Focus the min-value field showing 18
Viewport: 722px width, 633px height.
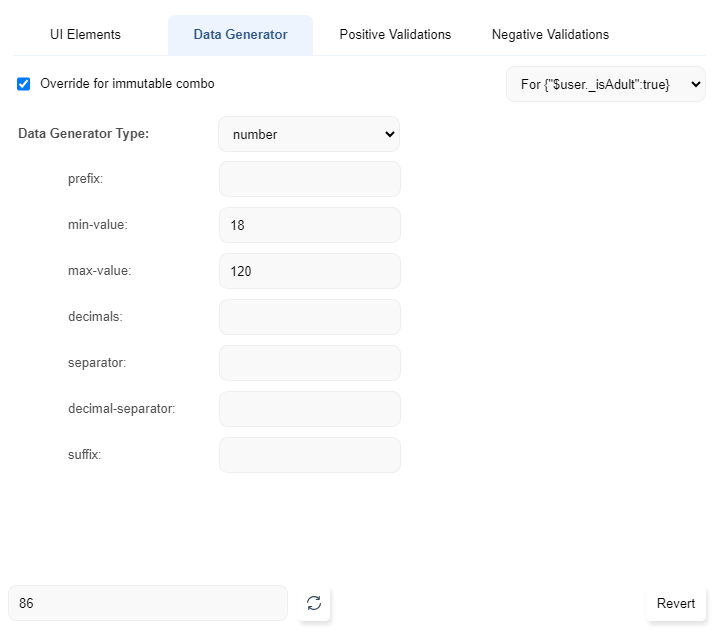click(309, 225)
